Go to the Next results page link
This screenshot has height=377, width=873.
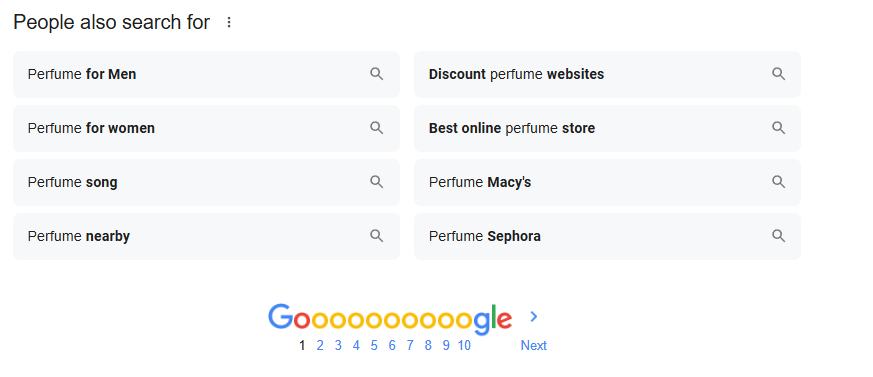533,345
